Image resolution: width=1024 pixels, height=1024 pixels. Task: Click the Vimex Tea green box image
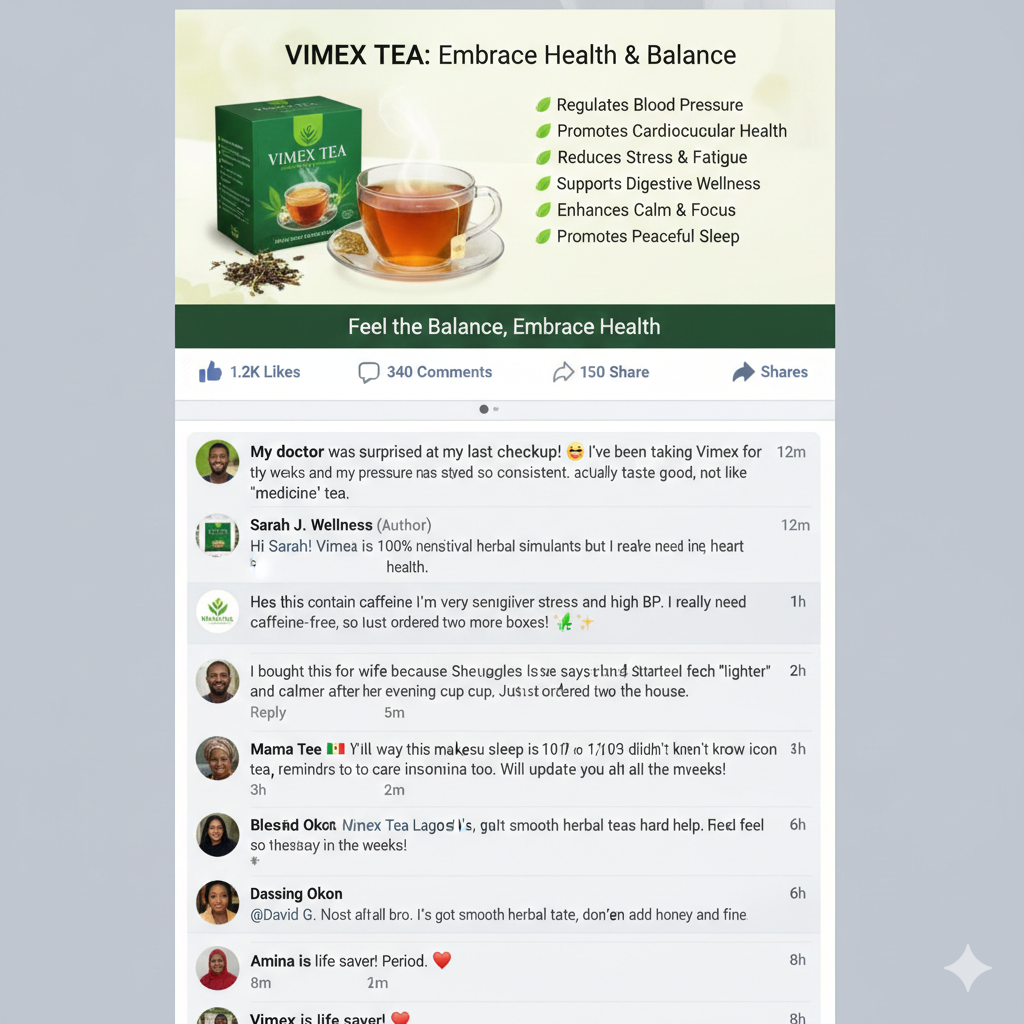point(289,174)
